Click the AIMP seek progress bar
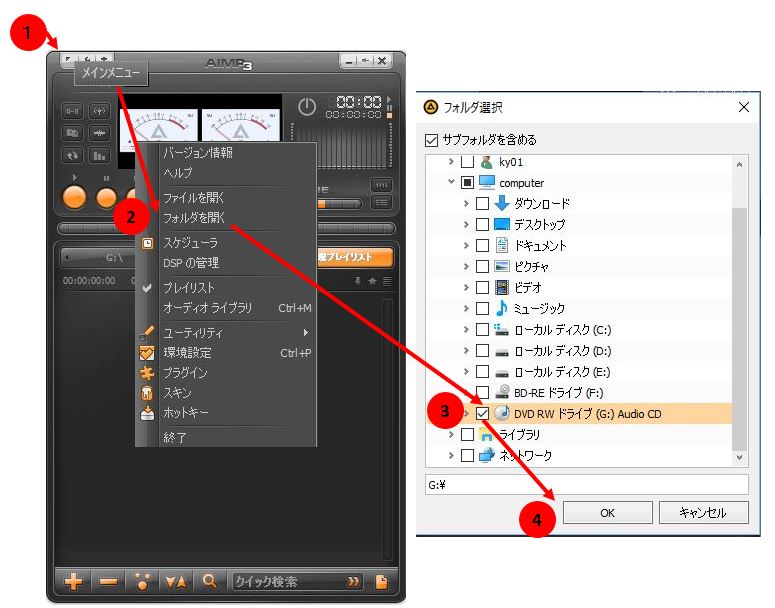Screen dimensions: 775x608 point(226,228)
